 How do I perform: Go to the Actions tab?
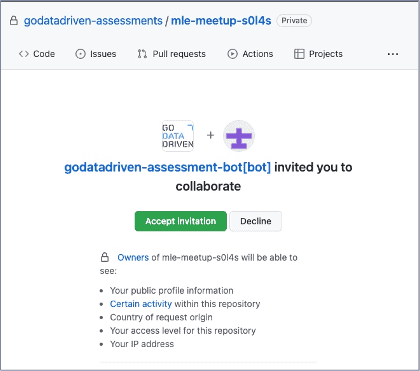pyautogui.click(x=250, y=54)
